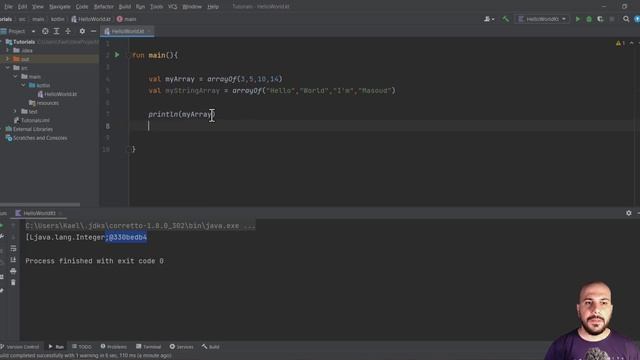Open Version Control tool window
Image resolution: width=640 pixels, height=360 pixels.
click(20, 347)
